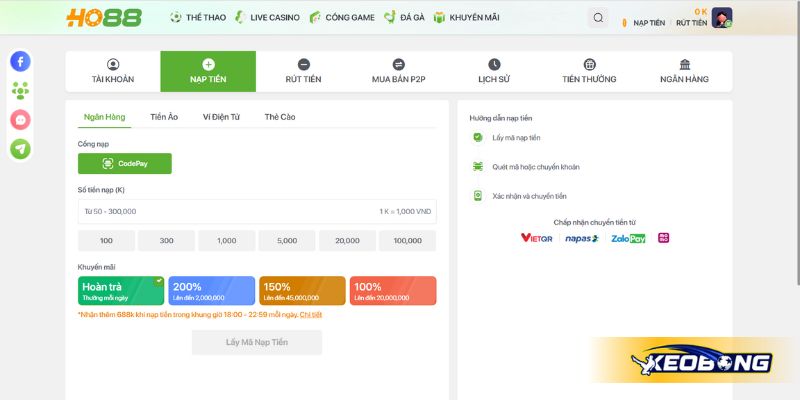
Task: Pick the 150% bonus promotion card
Action: (x=302, y=290)
